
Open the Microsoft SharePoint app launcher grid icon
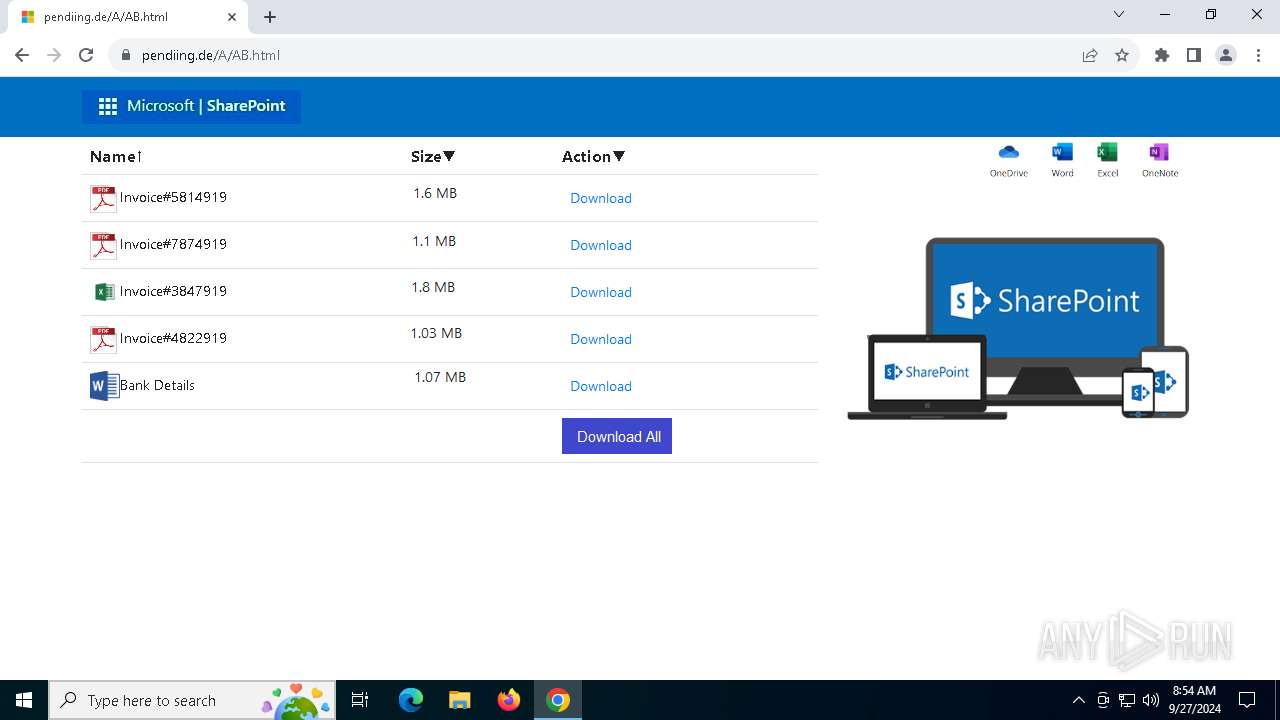click(108, 106)
